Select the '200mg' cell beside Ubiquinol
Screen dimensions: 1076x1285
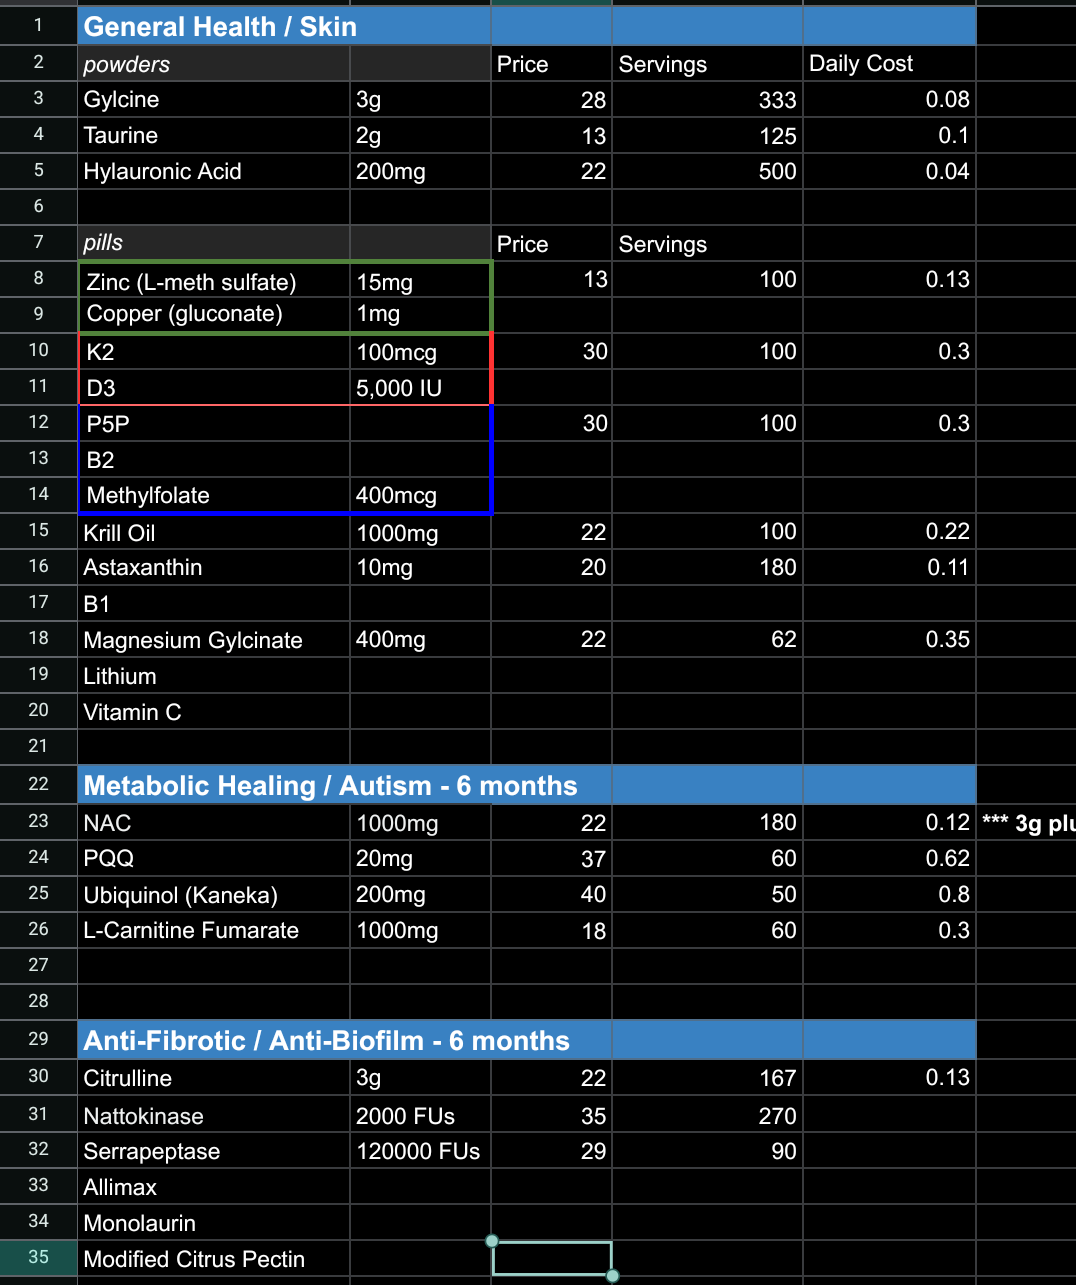(420, 895)
